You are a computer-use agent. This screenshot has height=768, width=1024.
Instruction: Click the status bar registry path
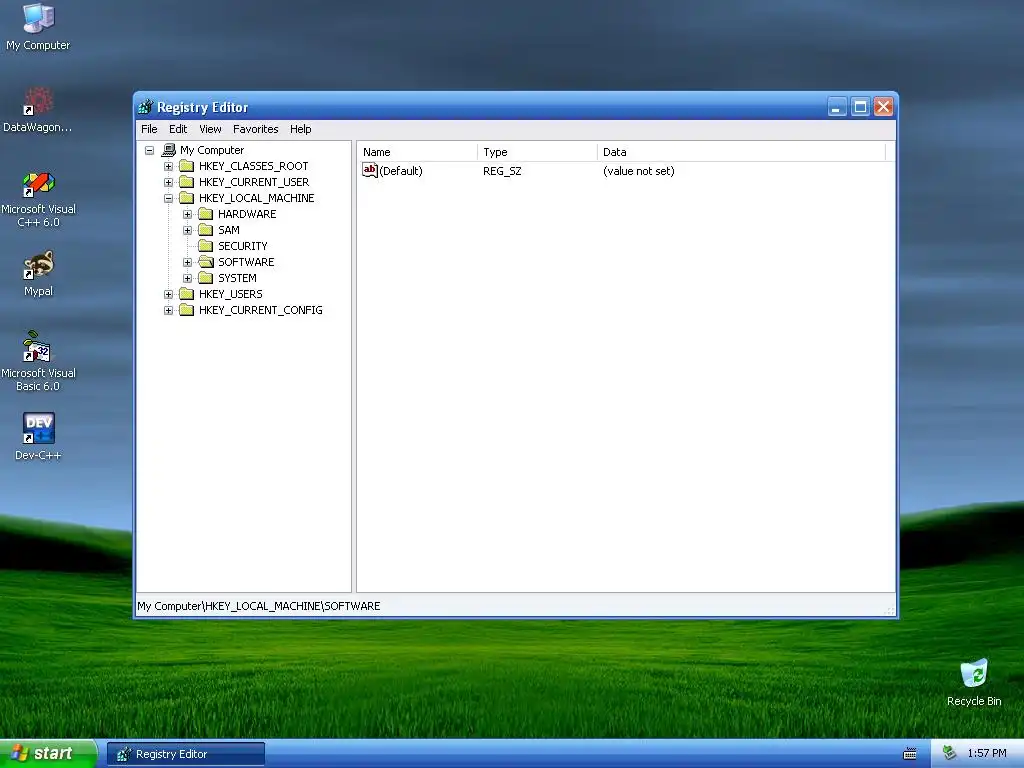[259, 606]
